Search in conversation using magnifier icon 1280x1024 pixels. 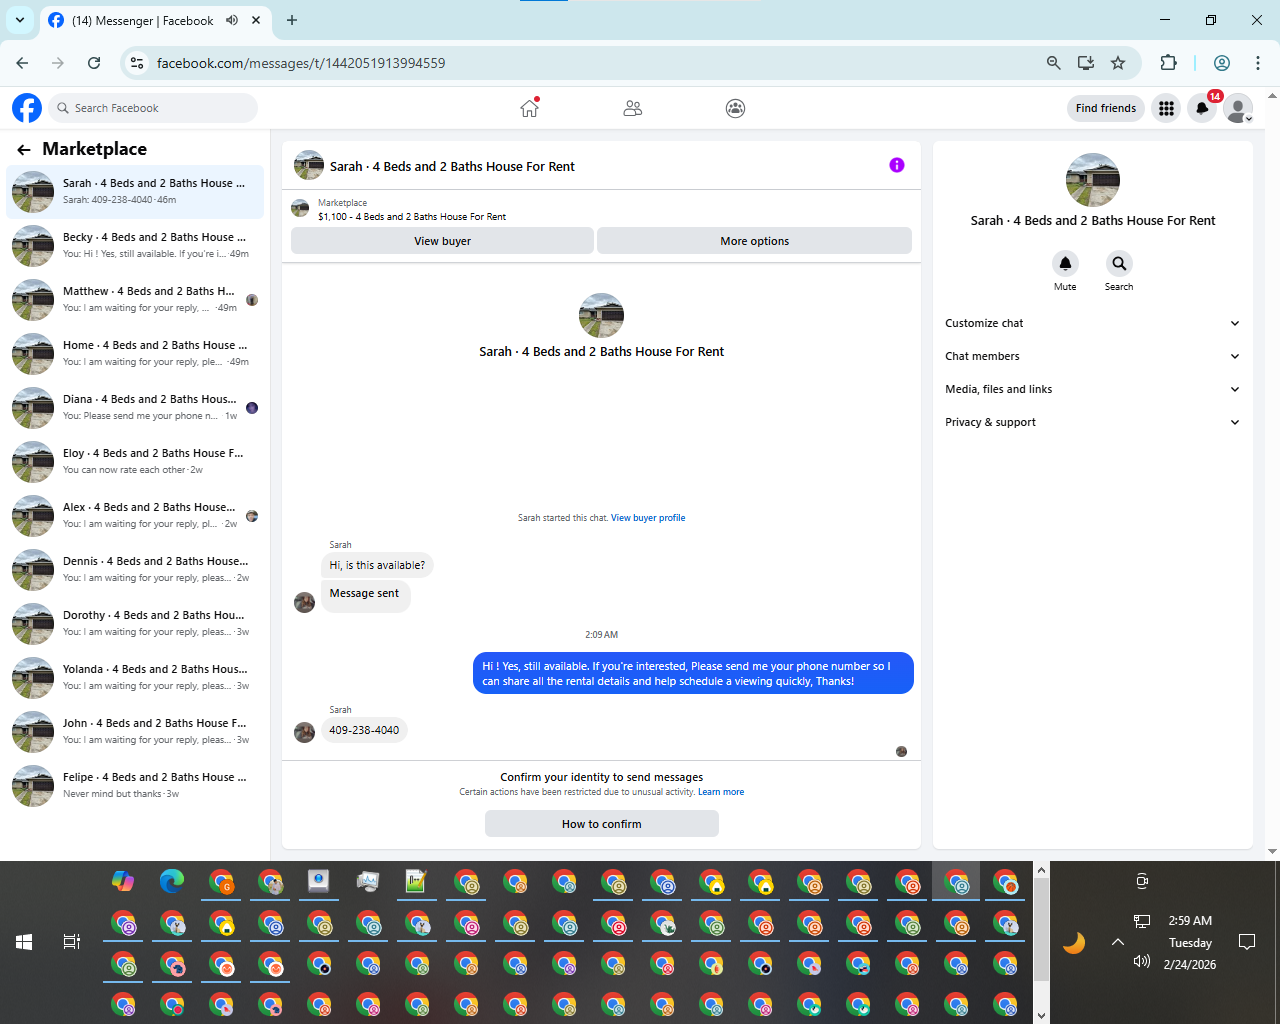tap(1119, 263)
